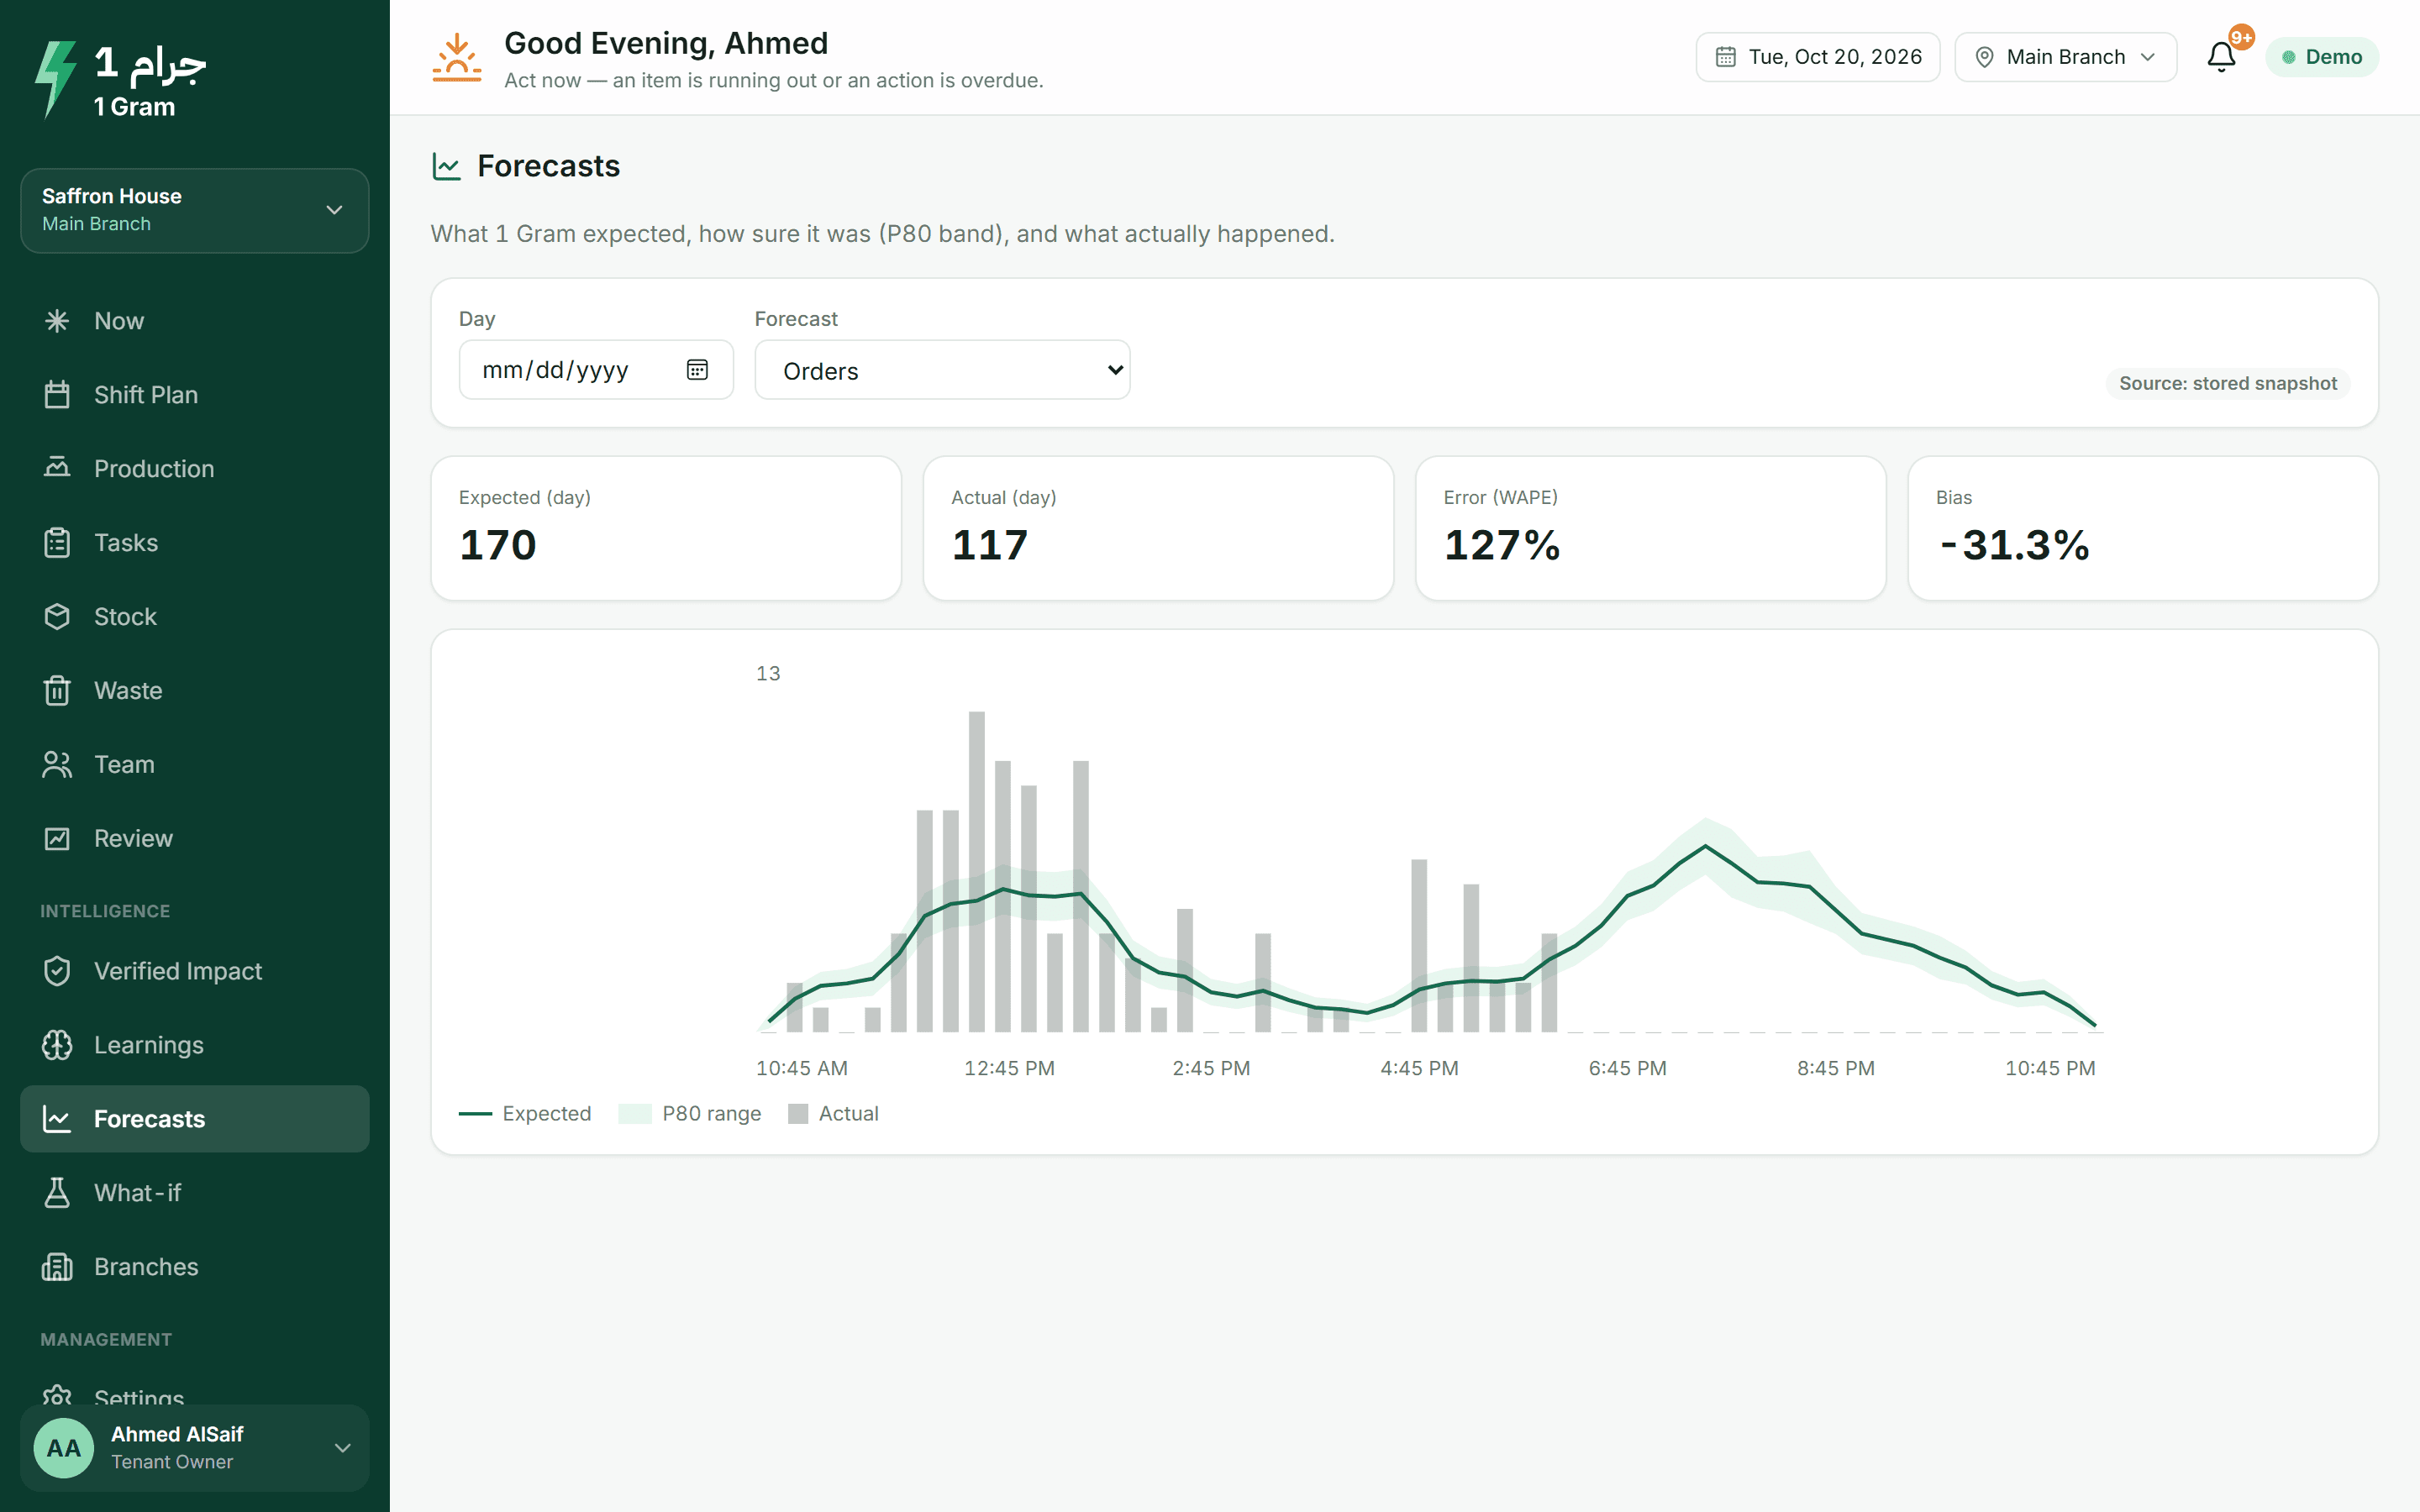Click the Tue, Oct 20, 2026 date button

1818,57
